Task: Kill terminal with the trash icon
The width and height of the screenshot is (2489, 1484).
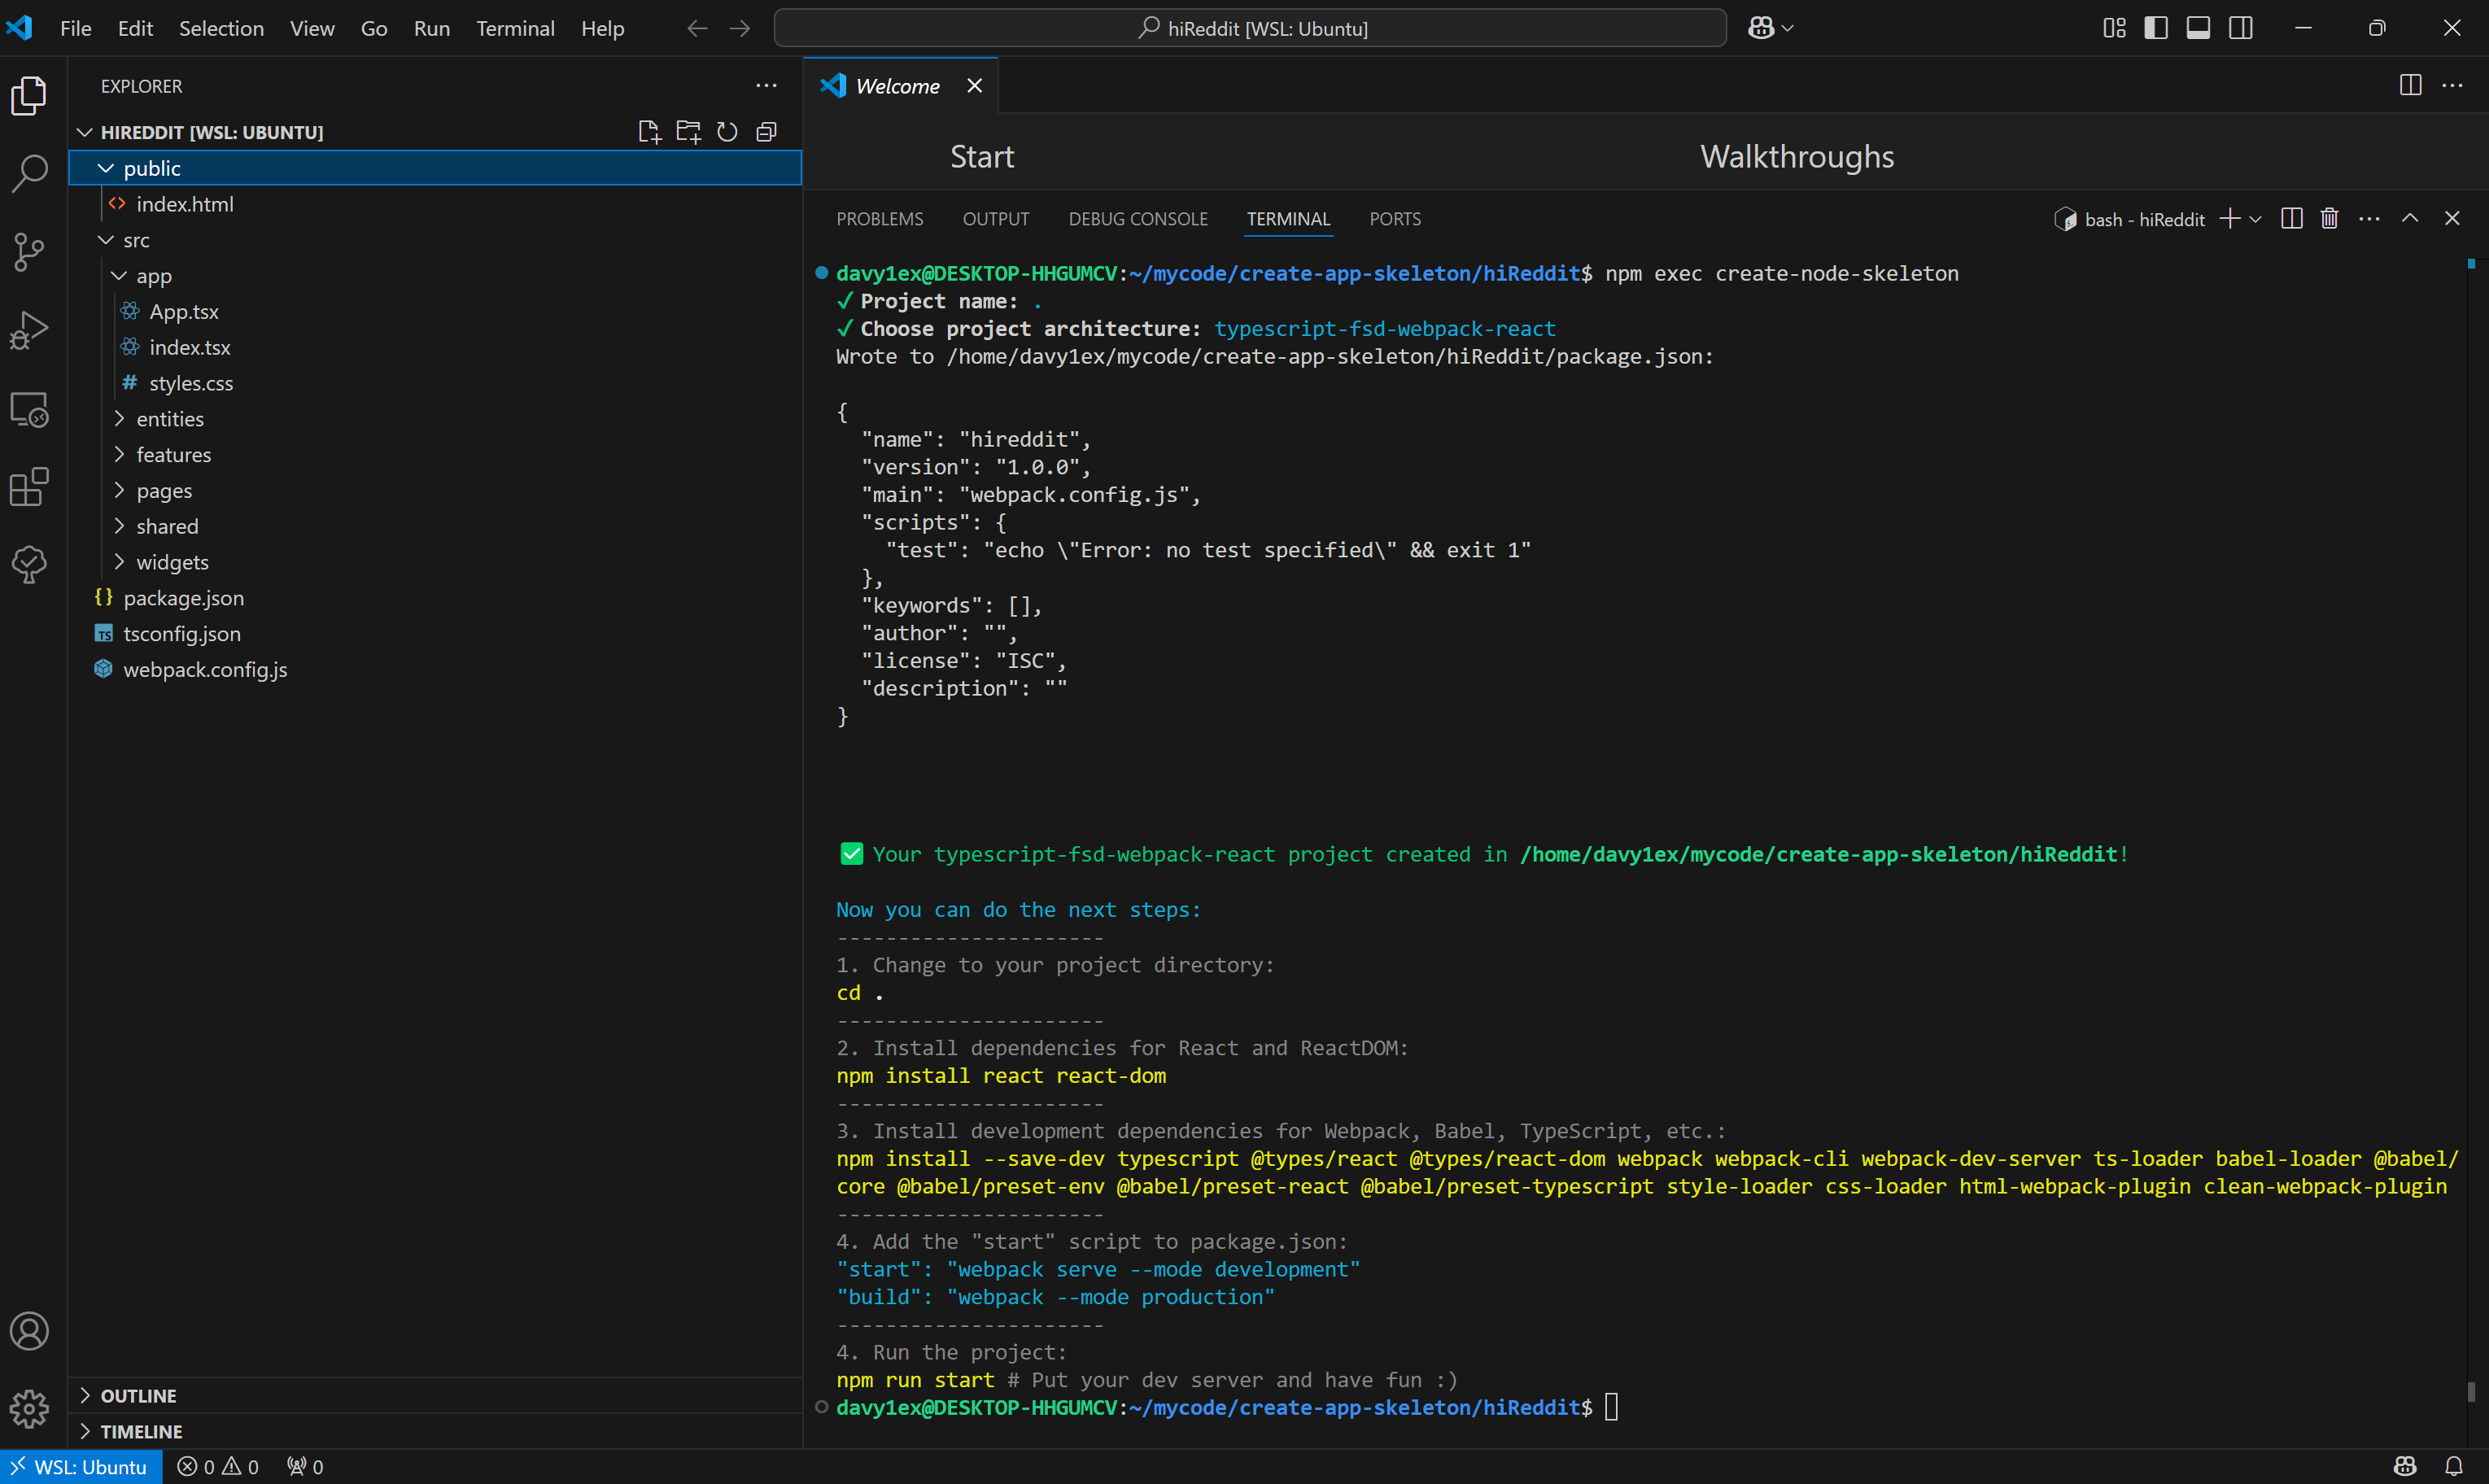Action: 2329,219
